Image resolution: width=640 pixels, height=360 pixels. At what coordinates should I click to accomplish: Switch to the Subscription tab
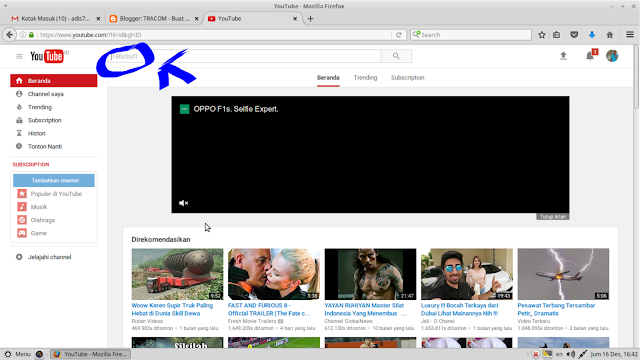(x=407, y=78)
